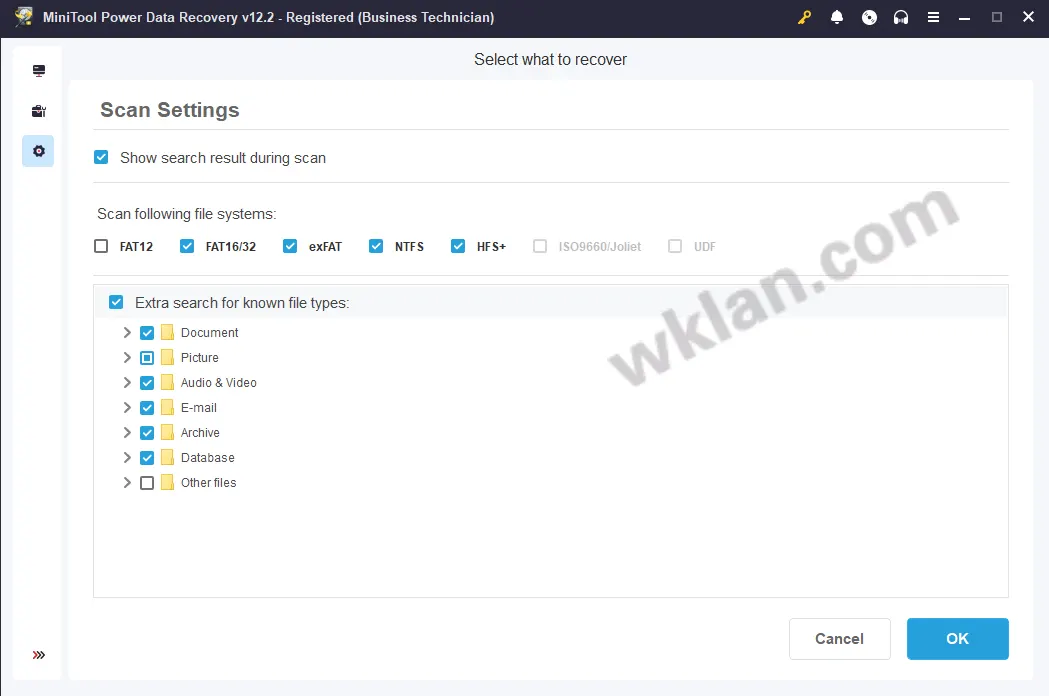Open the toolbox utilities sidebar icon
1049x696 pixels.
(x=39, y=111)
